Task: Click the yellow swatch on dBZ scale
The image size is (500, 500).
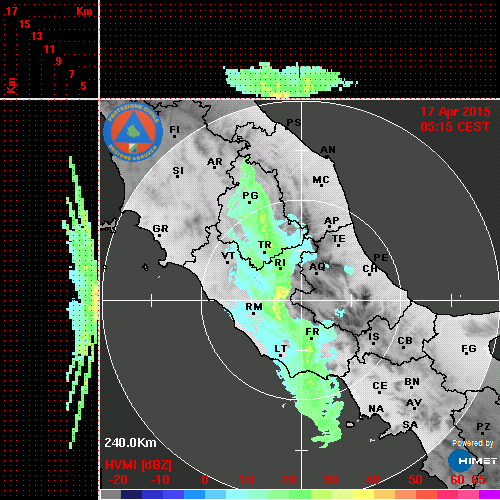Action: pyautogui.click(x=363, y=494)
